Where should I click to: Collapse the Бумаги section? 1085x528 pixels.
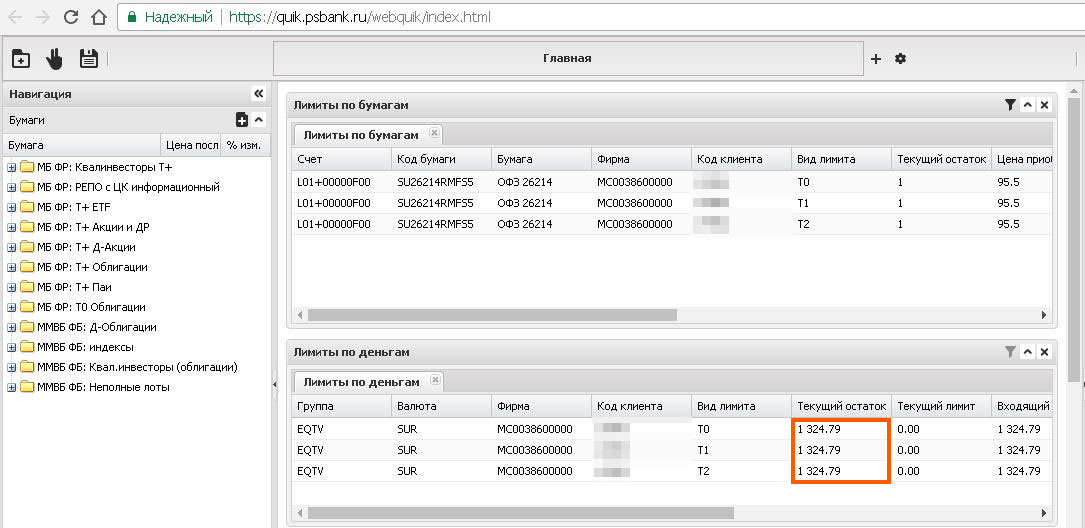pos(258,120)
